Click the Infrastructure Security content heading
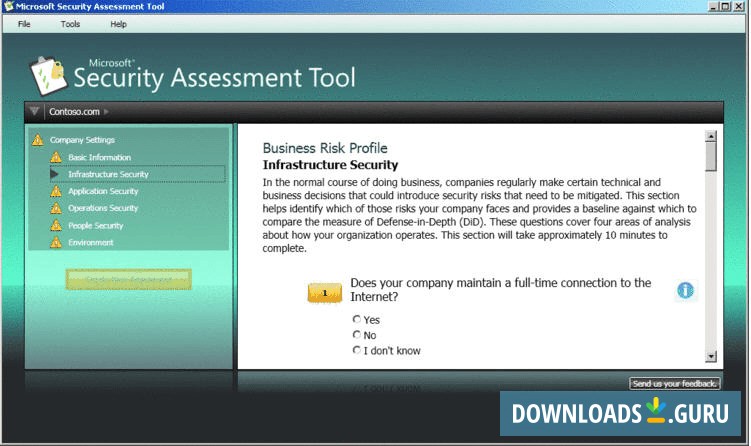 [330, 165]
